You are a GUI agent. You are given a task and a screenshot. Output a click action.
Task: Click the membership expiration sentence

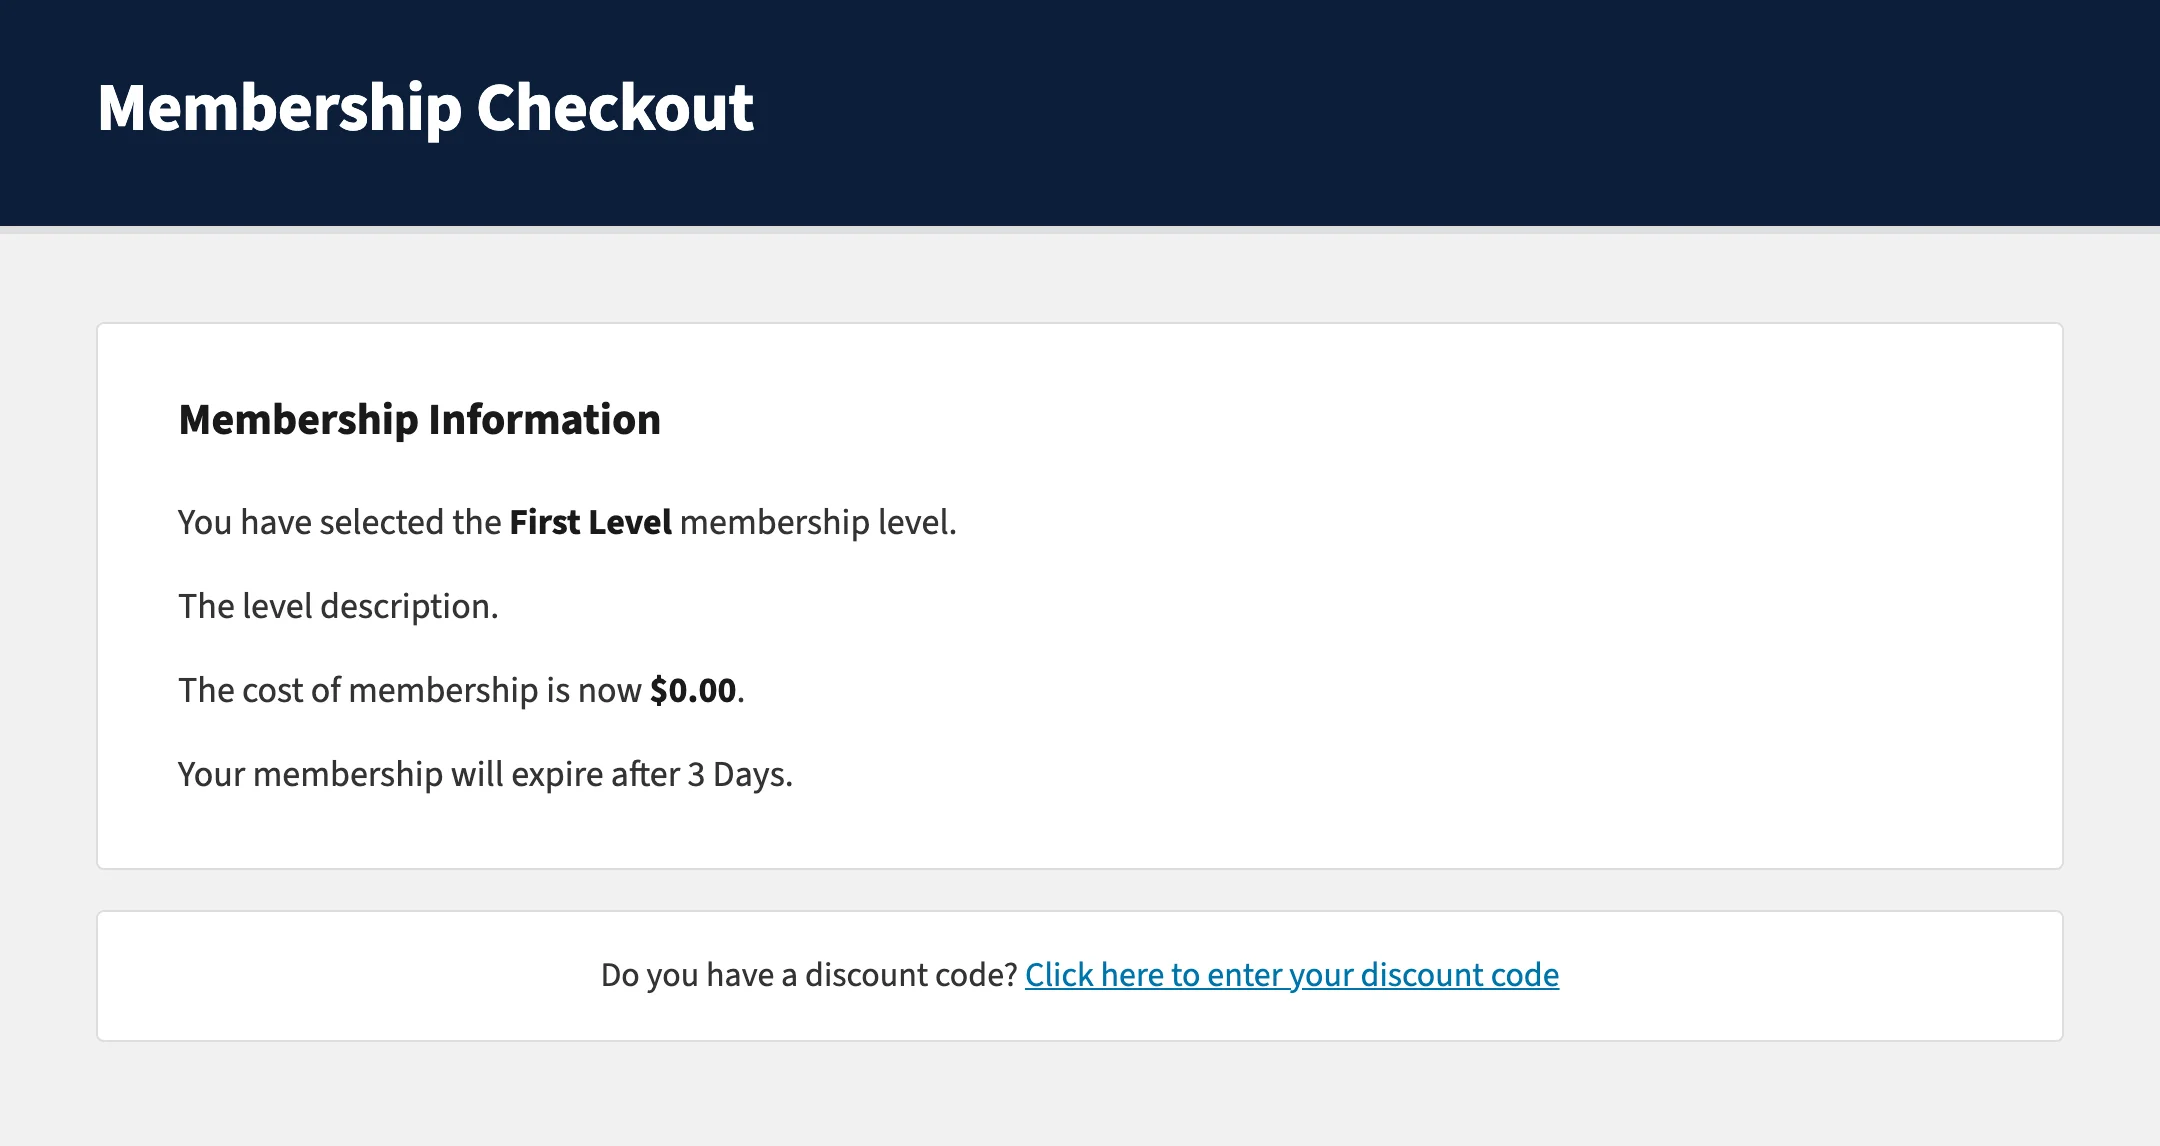point(484,773)
